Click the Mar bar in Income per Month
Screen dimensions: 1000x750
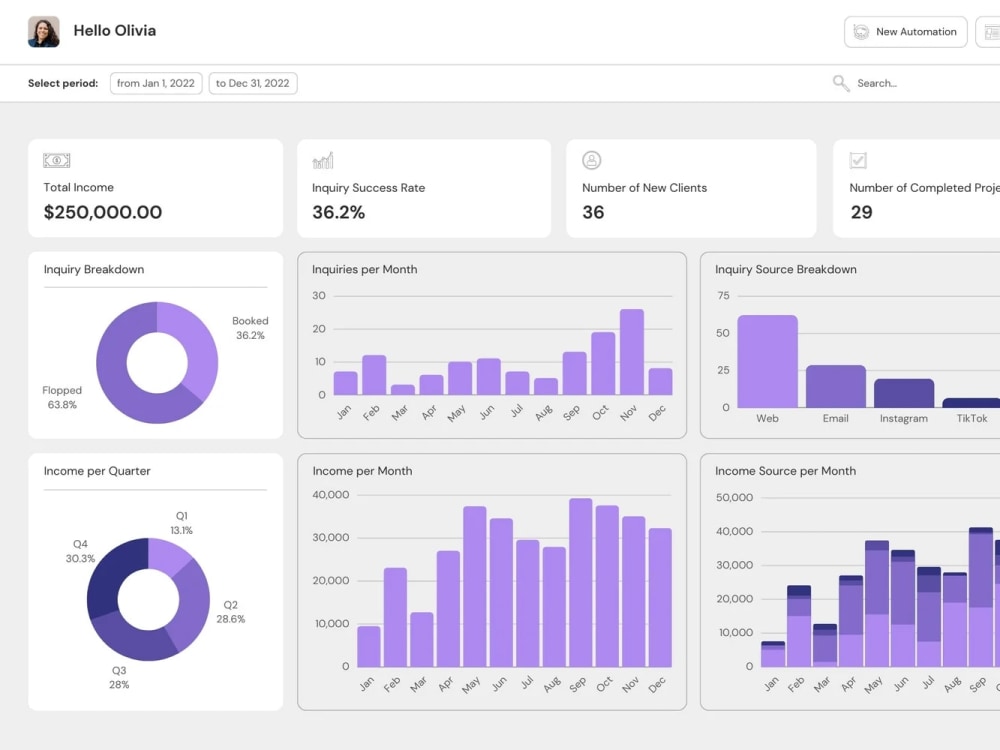point(422,640)
